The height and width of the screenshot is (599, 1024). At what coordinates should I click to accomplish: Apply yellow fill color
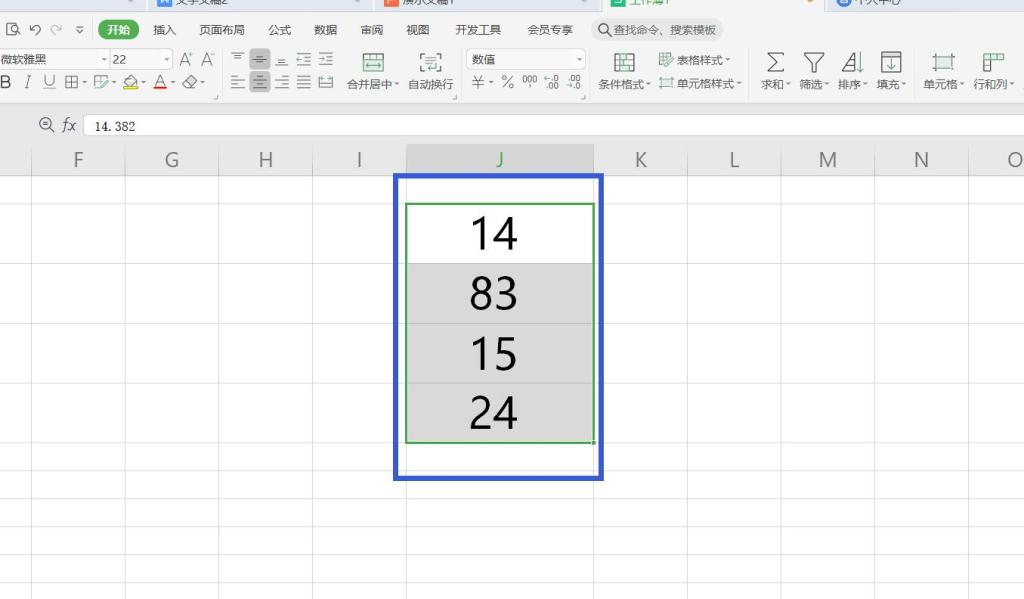131,82
